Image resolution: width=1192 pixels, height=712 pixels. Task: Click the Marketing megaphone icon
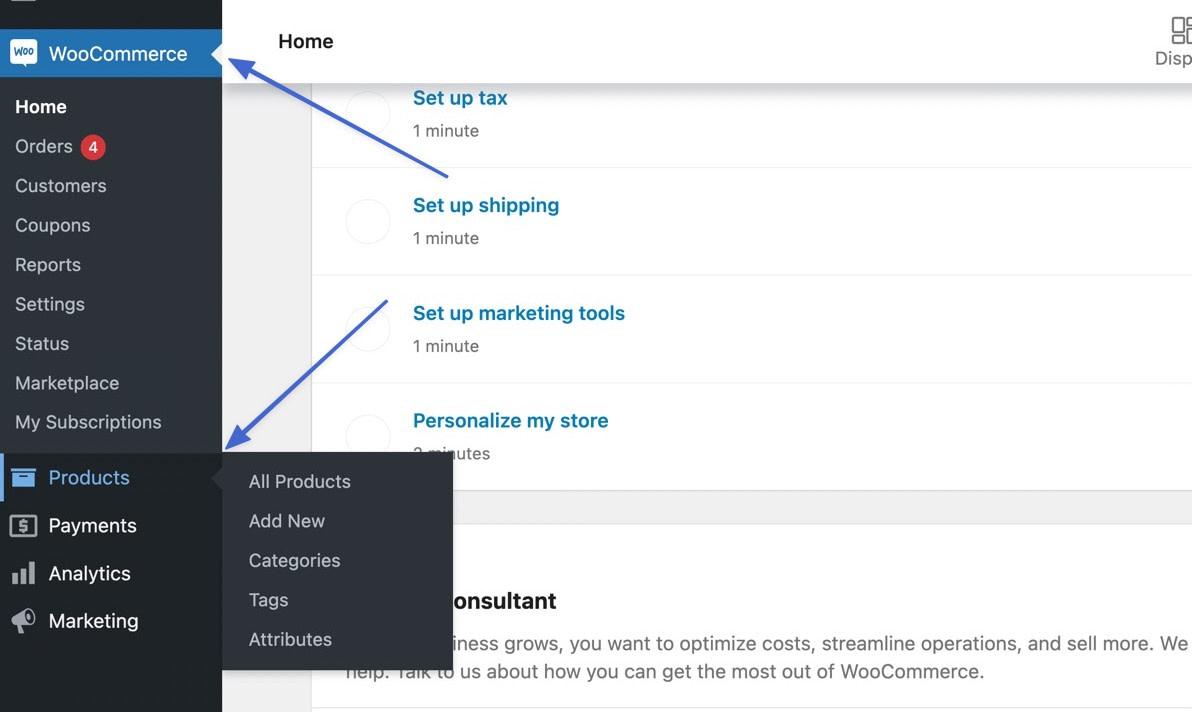(x=23, y=621)
